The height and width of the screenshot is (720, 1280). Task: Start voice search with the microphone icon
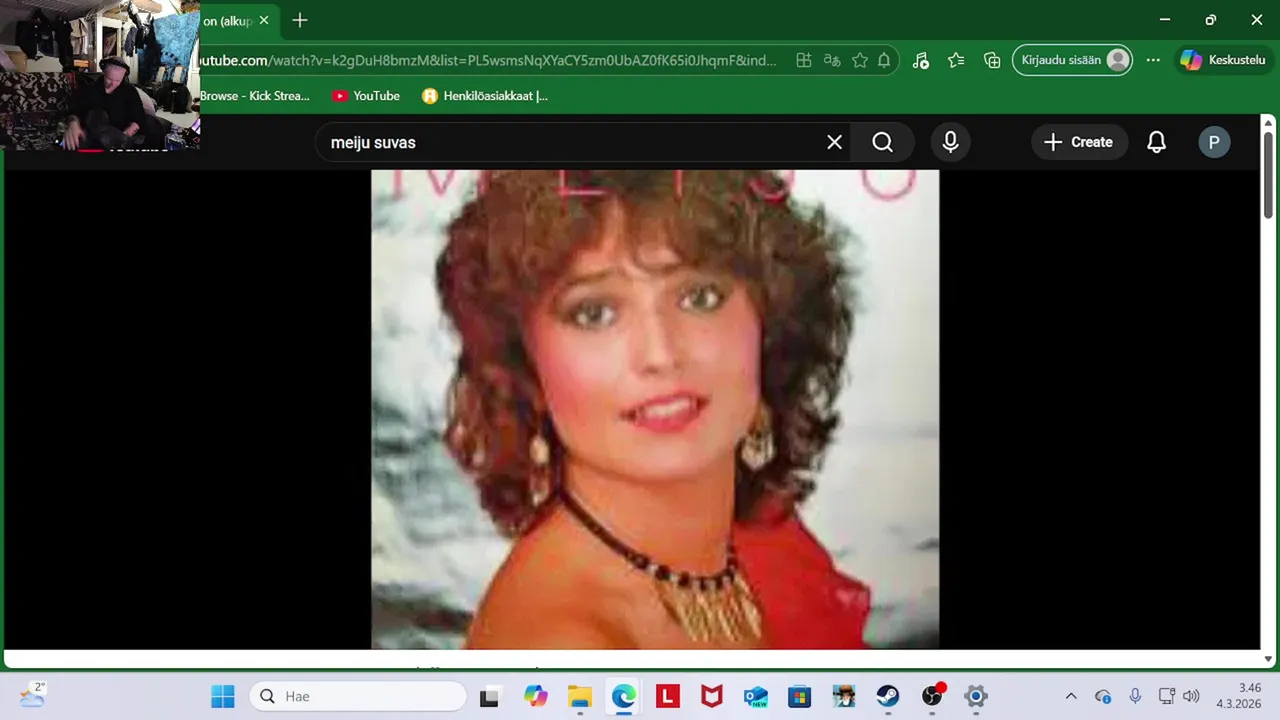click(950, 142)
